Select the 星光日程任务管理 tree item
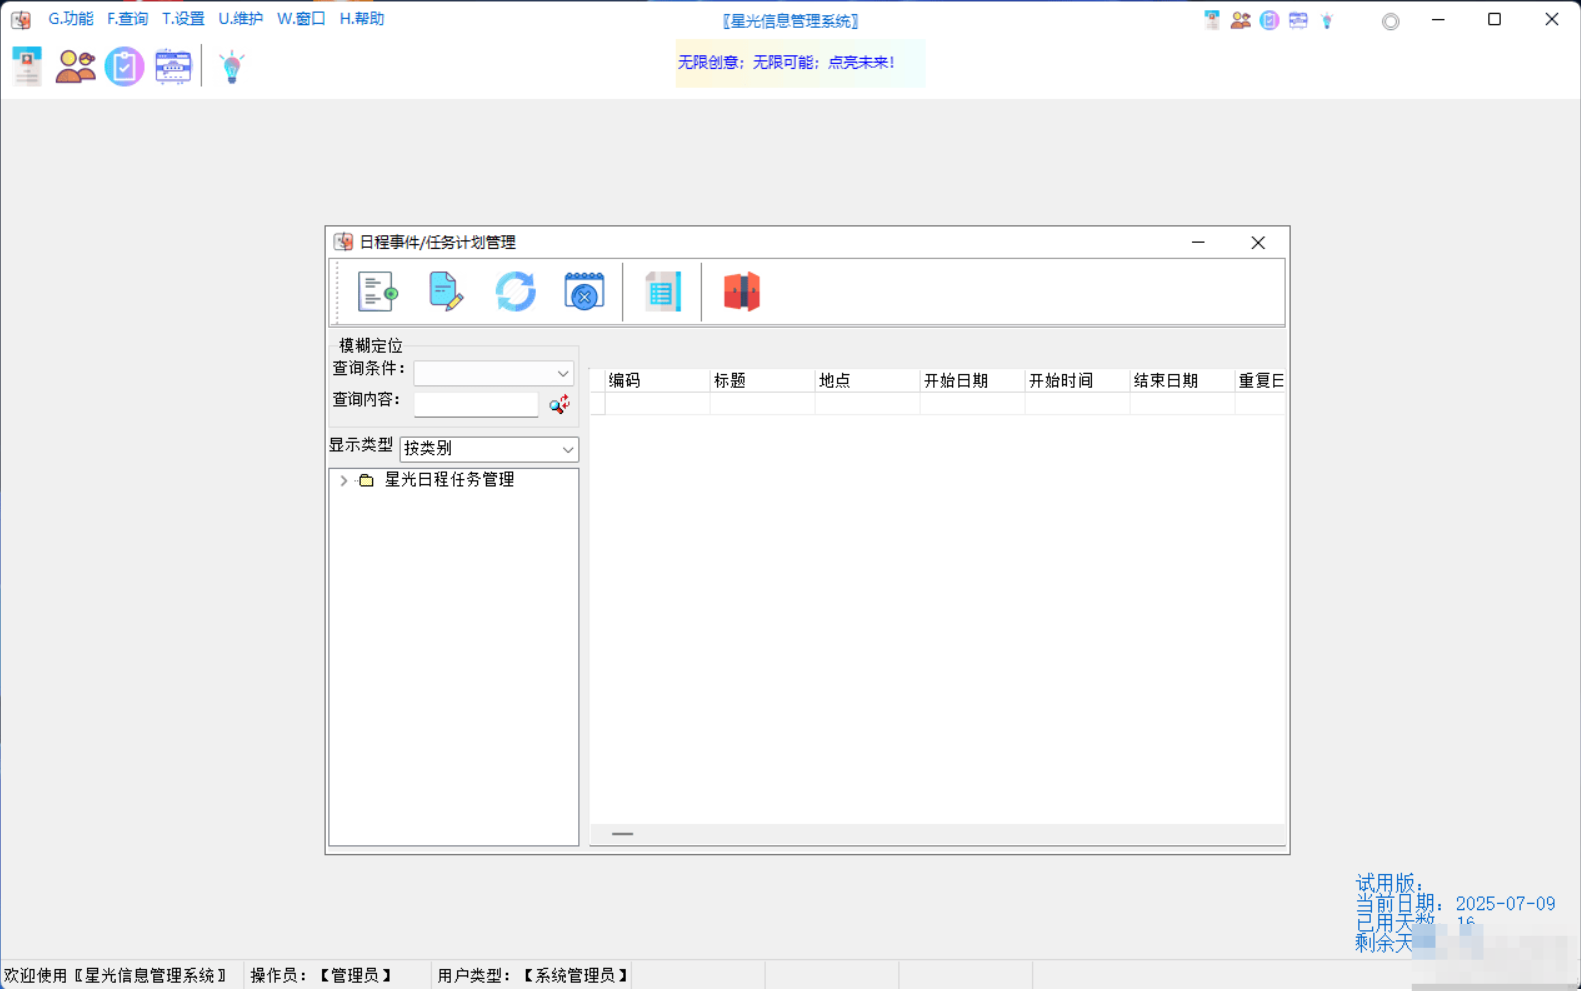This screenshot has width=1581, height=991. pyautogui.click(x=450, y=480)
